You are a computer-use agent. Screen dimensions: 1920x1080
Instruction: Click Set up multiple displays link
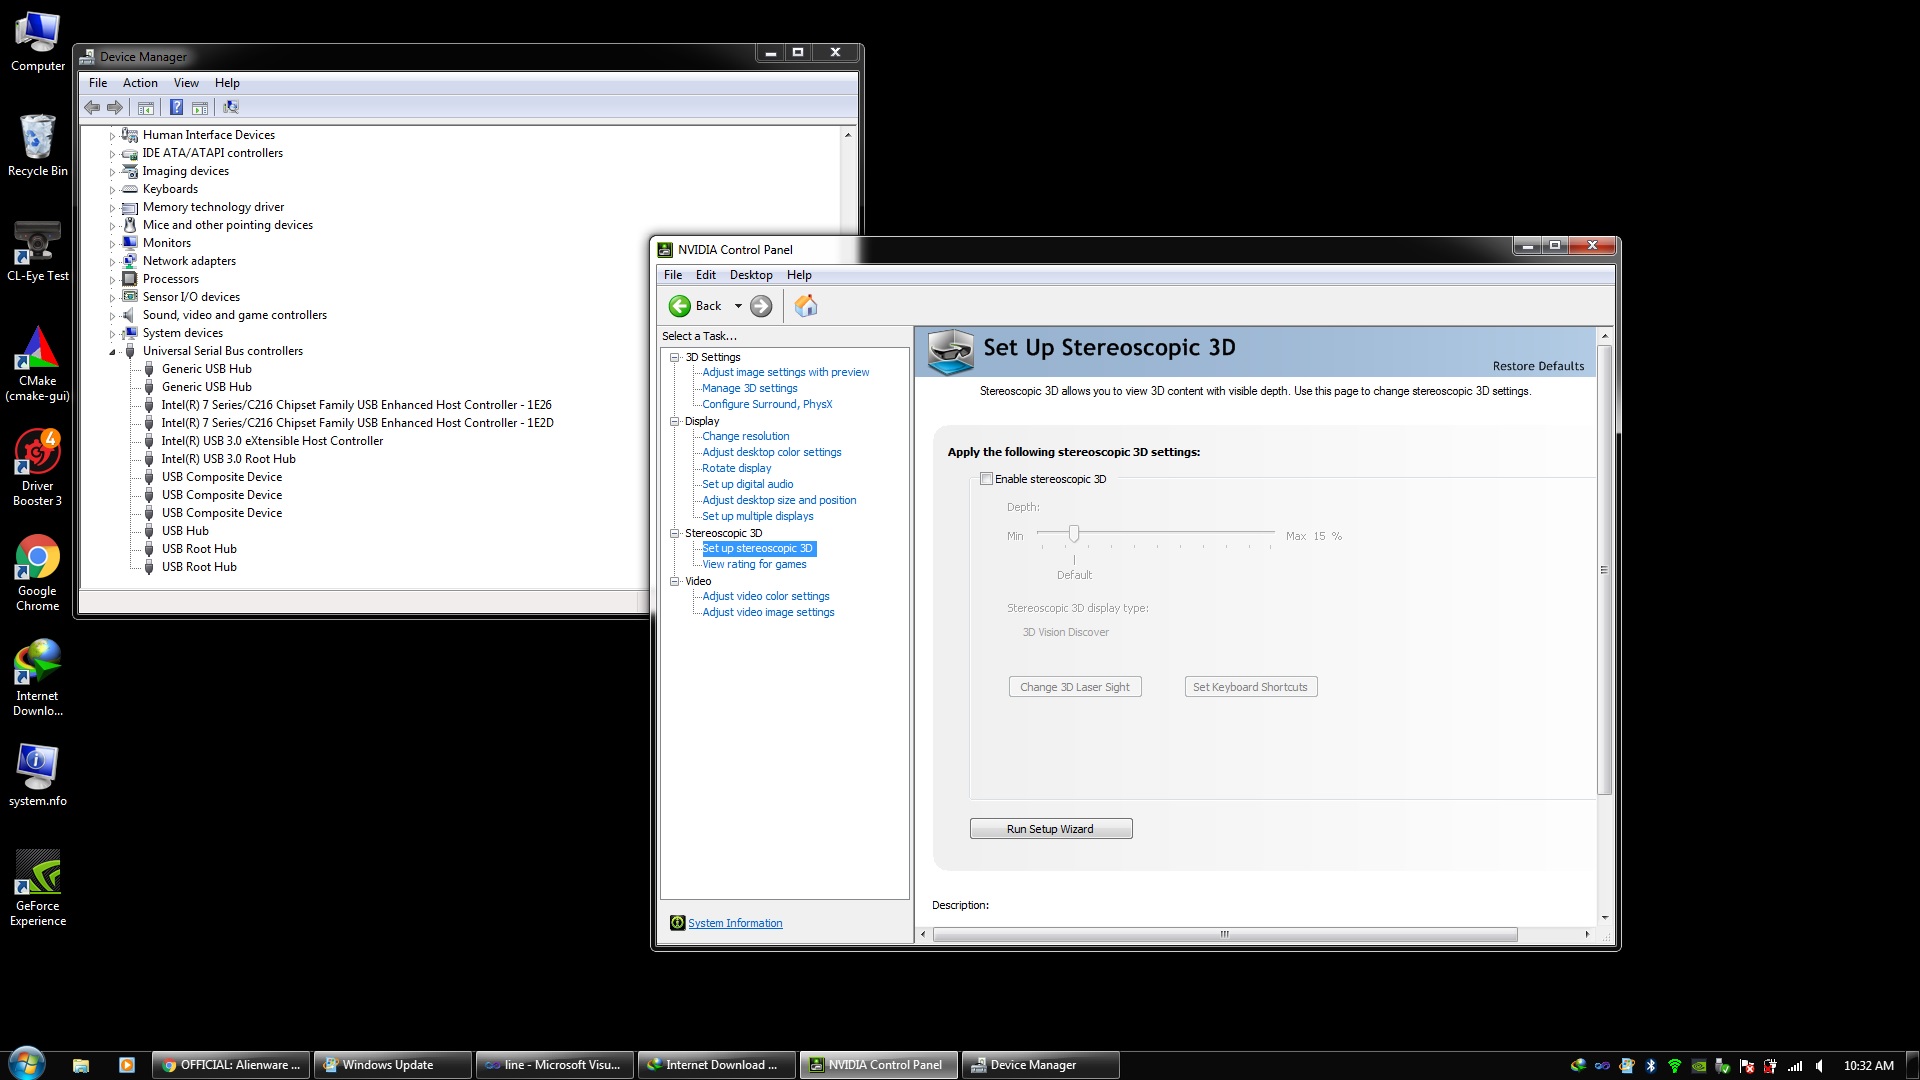pos(758,516)
